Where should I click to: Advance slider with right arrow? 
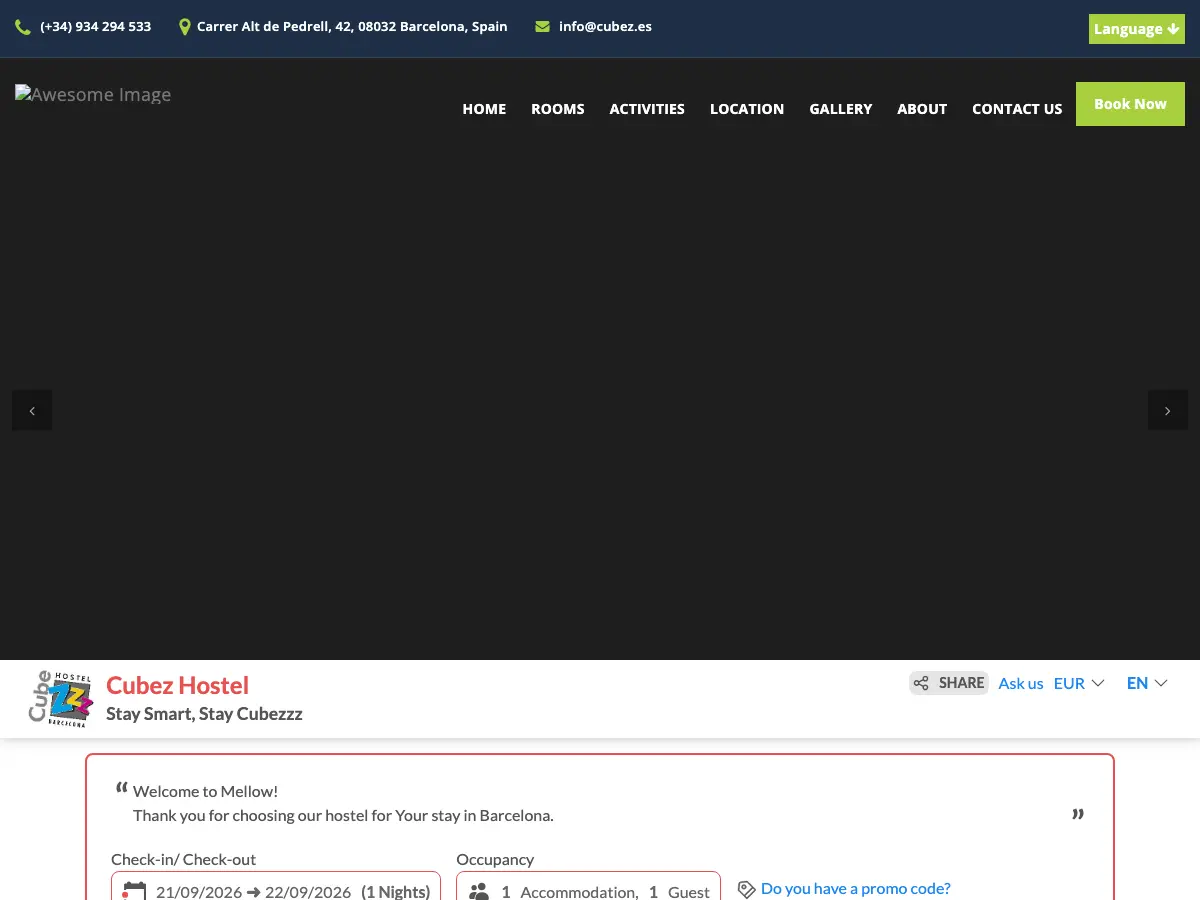[x=1168, y=410]
